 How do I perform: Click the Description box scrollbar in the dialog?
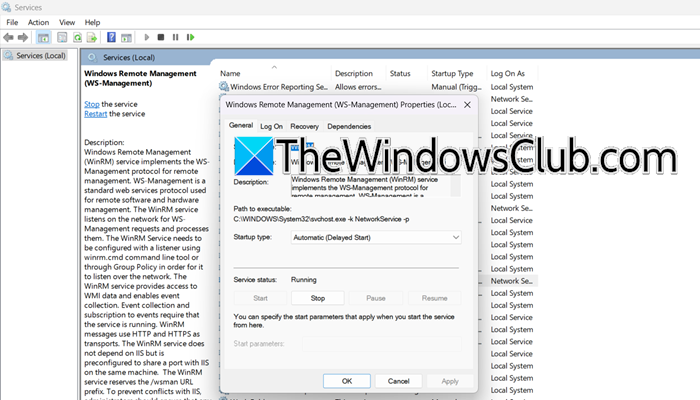(455, 186)
